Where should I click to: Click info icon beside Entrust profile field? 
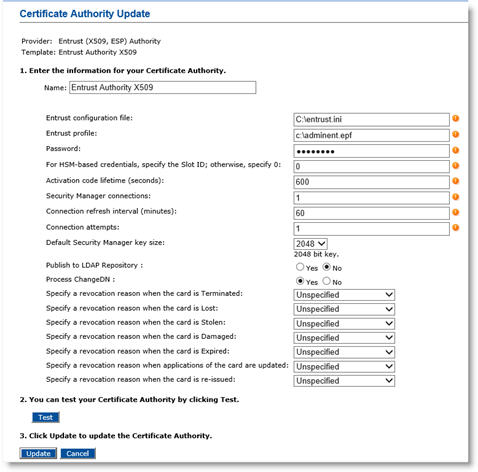pos(455,134)
